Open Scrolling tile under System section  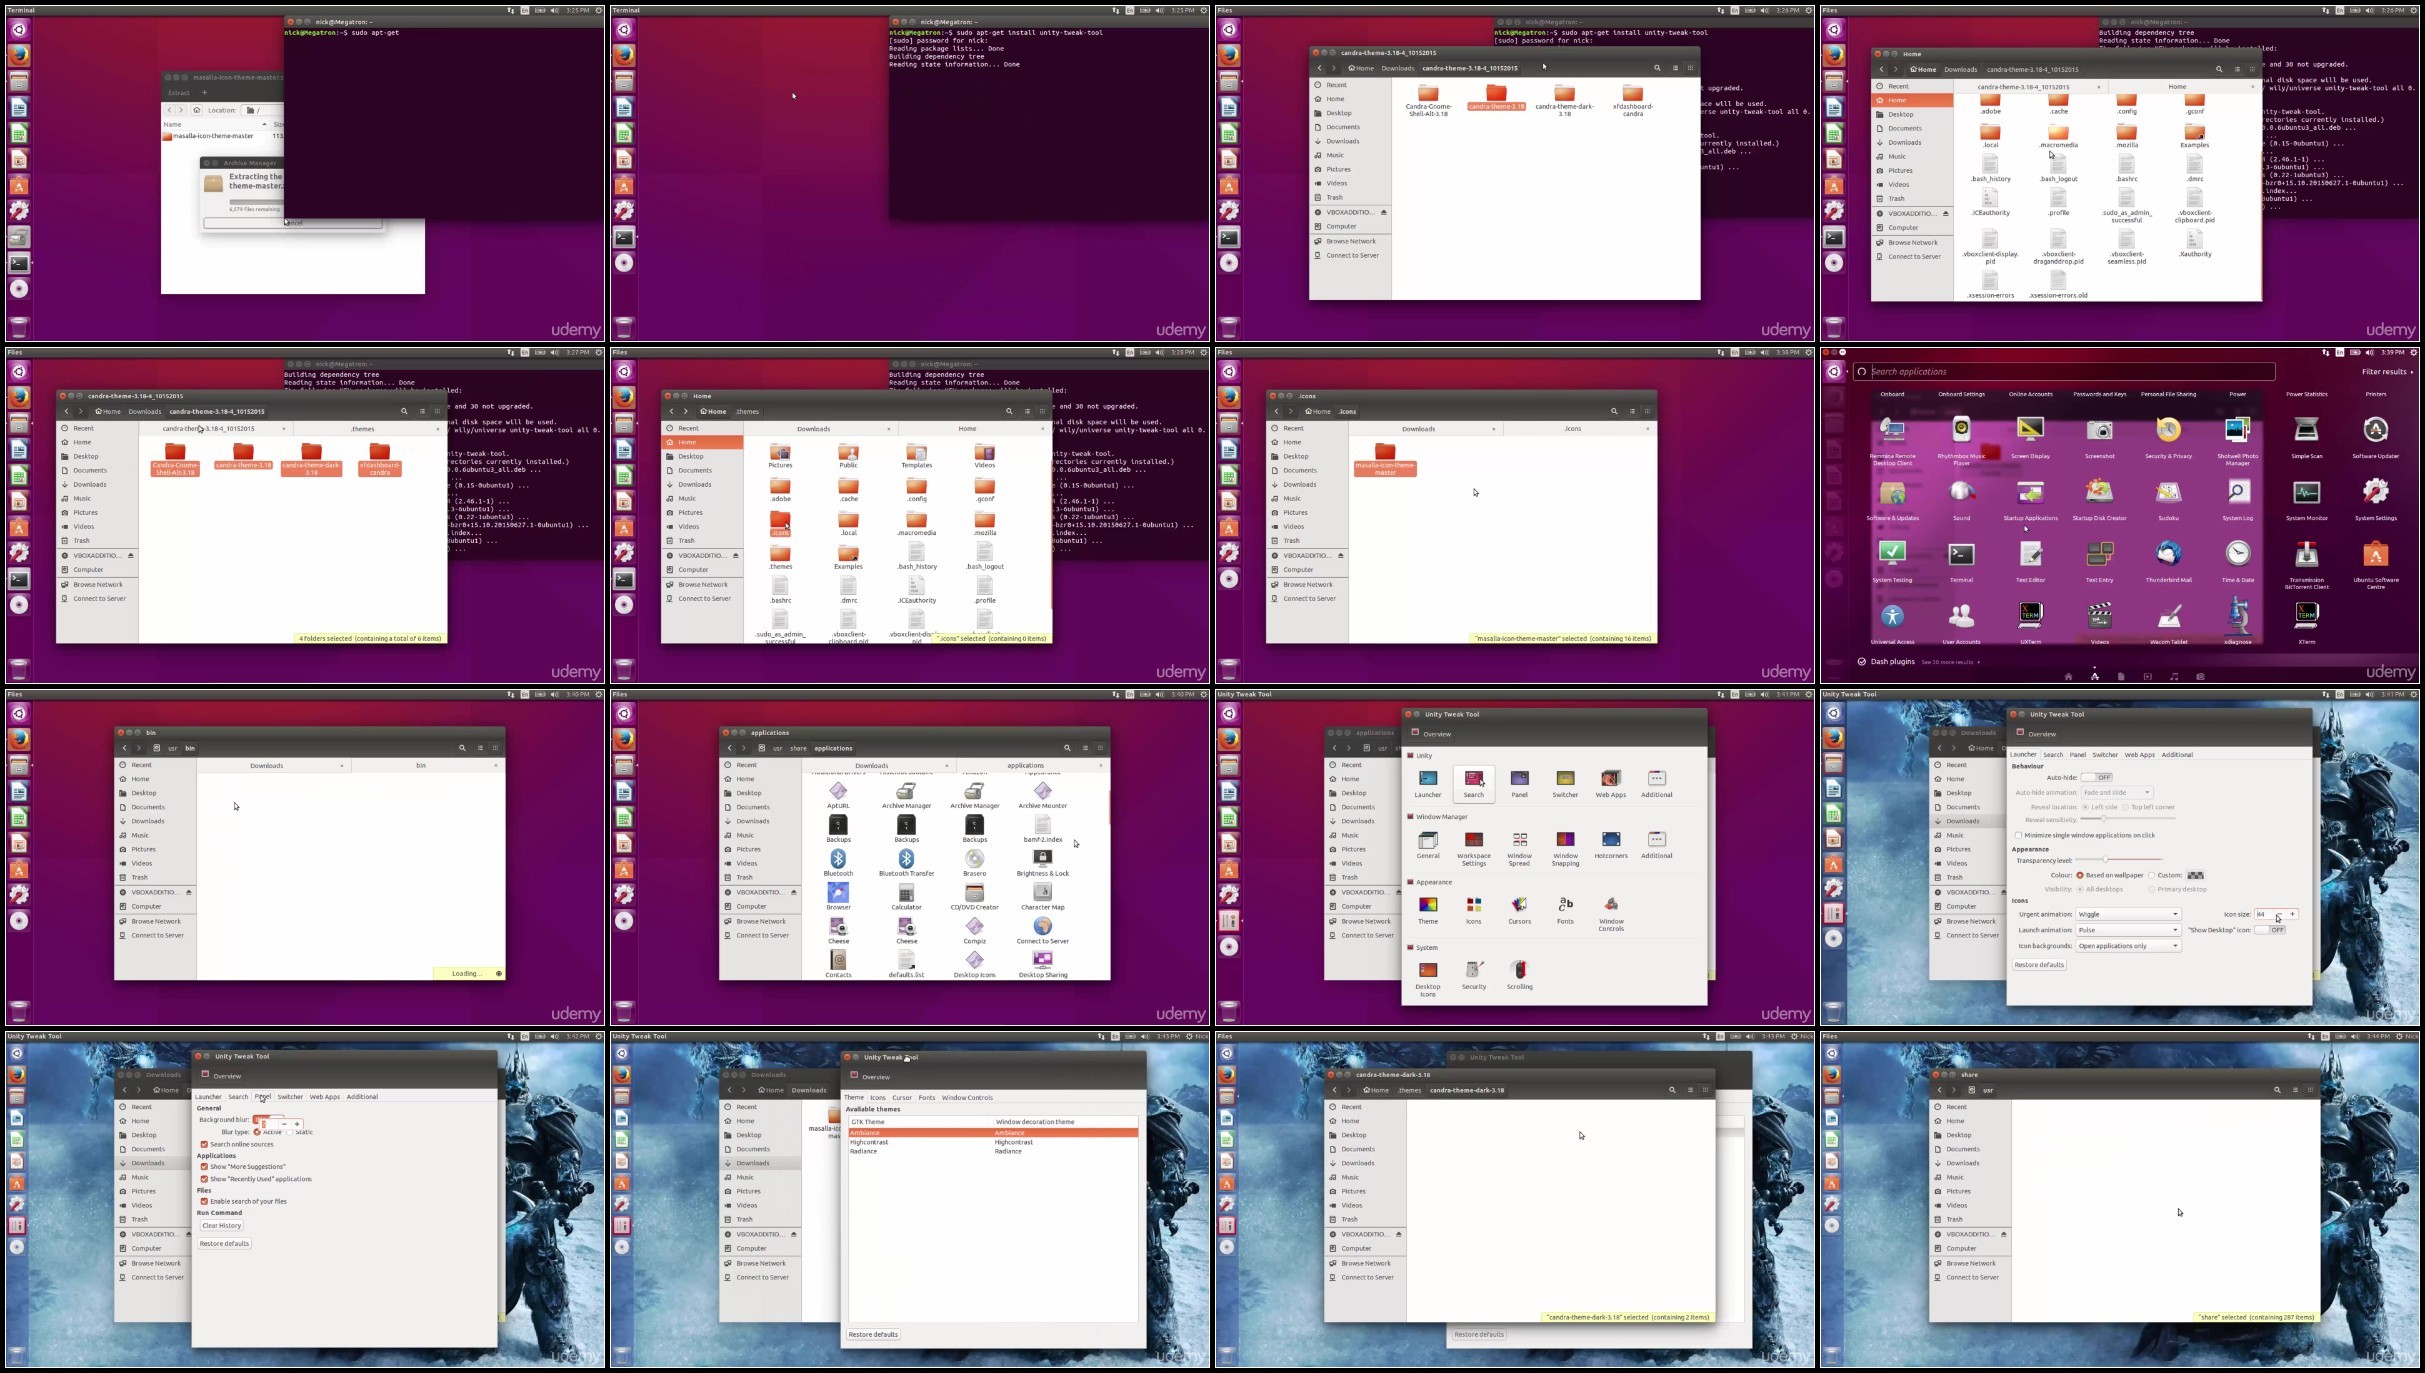click(1519, 975)
